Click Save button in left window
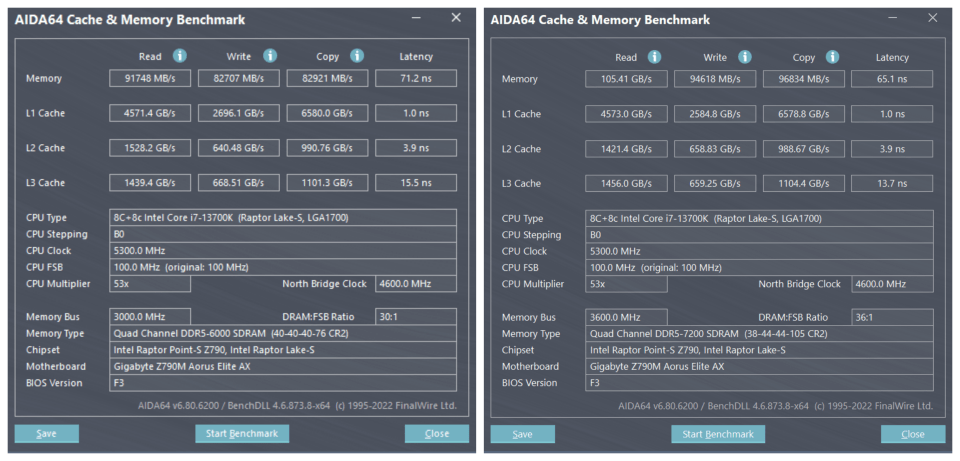 click(47, 433)
